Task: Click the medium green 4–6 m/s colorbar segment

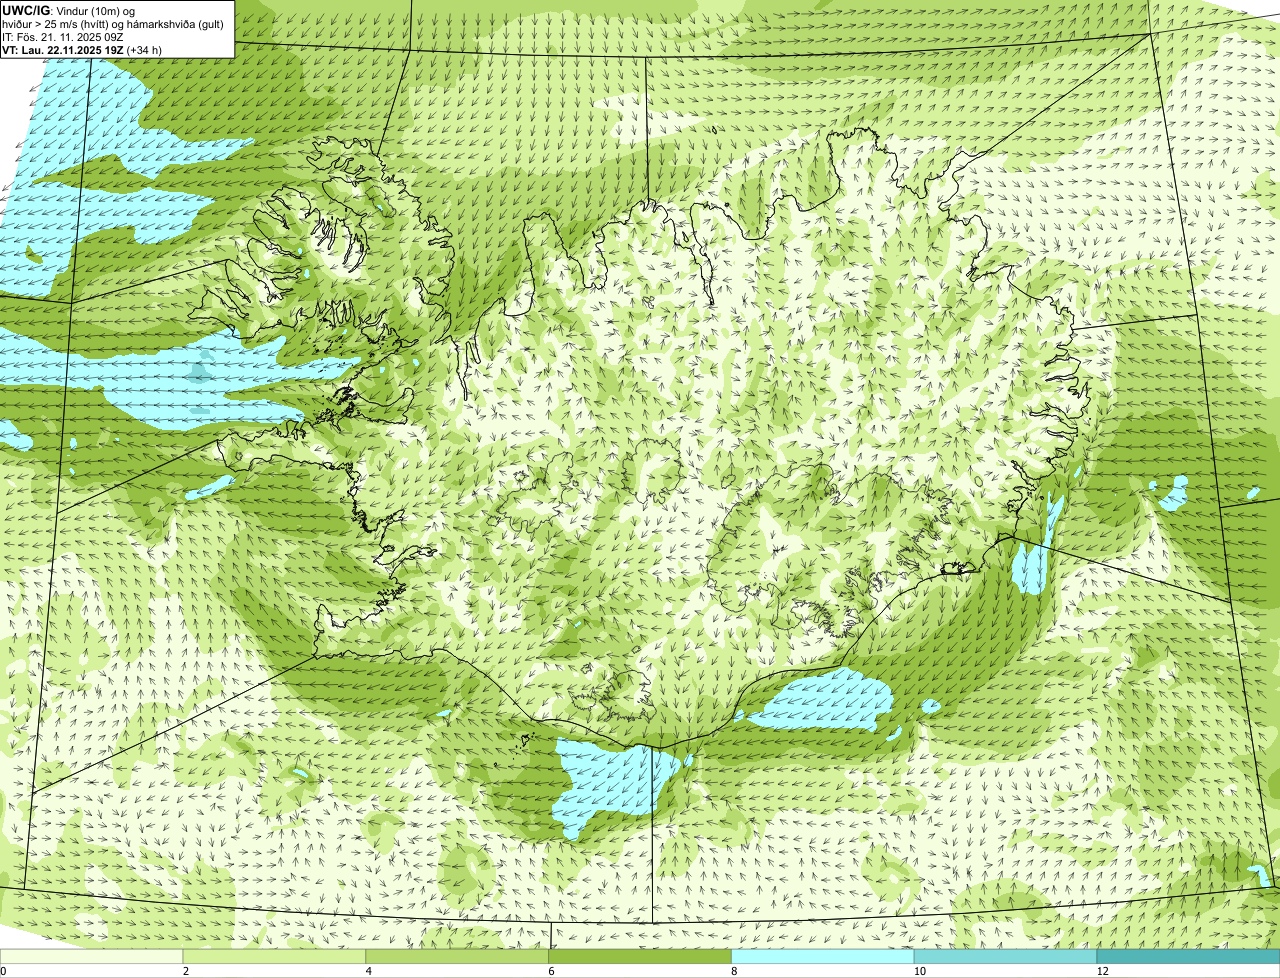Action: (x=457, y=957)
